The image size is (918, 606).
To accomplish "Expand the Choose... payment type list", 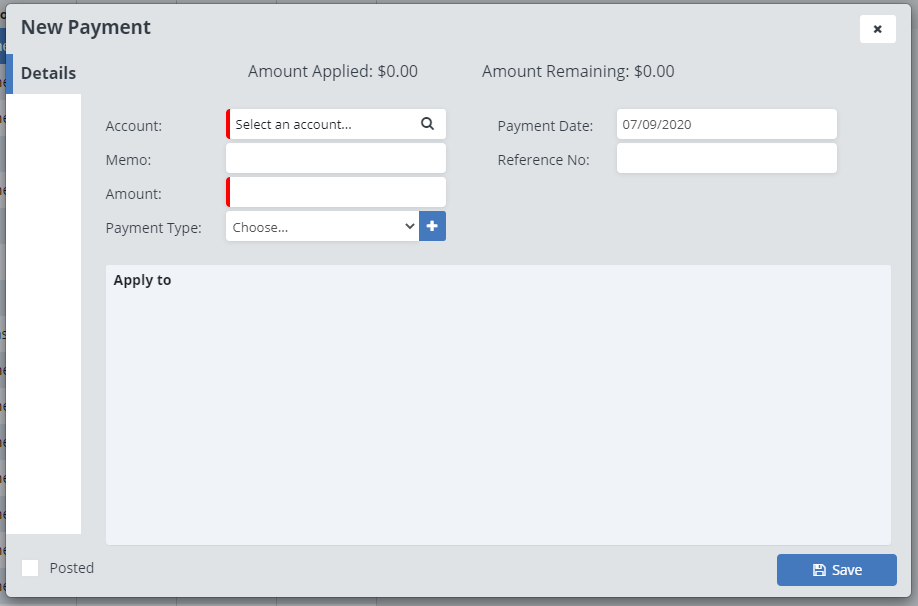I will (x=320, y=226).
